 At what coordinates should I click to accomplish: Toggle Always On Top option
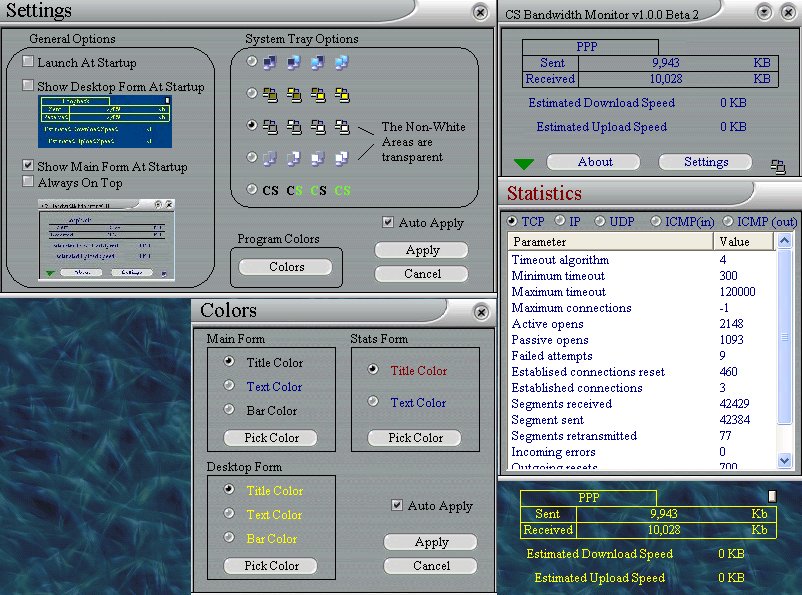point(29,183)
